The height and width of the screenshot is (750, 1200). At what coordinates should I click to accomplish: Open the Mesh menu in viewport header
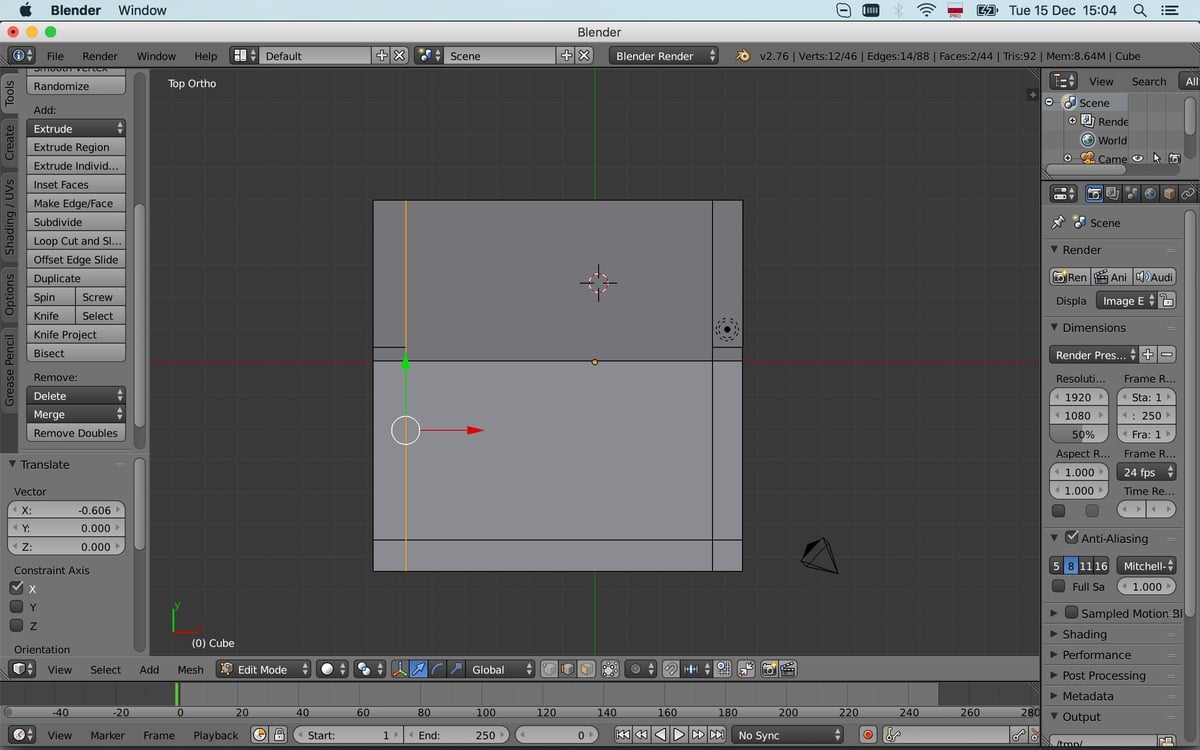pos(190,670)
